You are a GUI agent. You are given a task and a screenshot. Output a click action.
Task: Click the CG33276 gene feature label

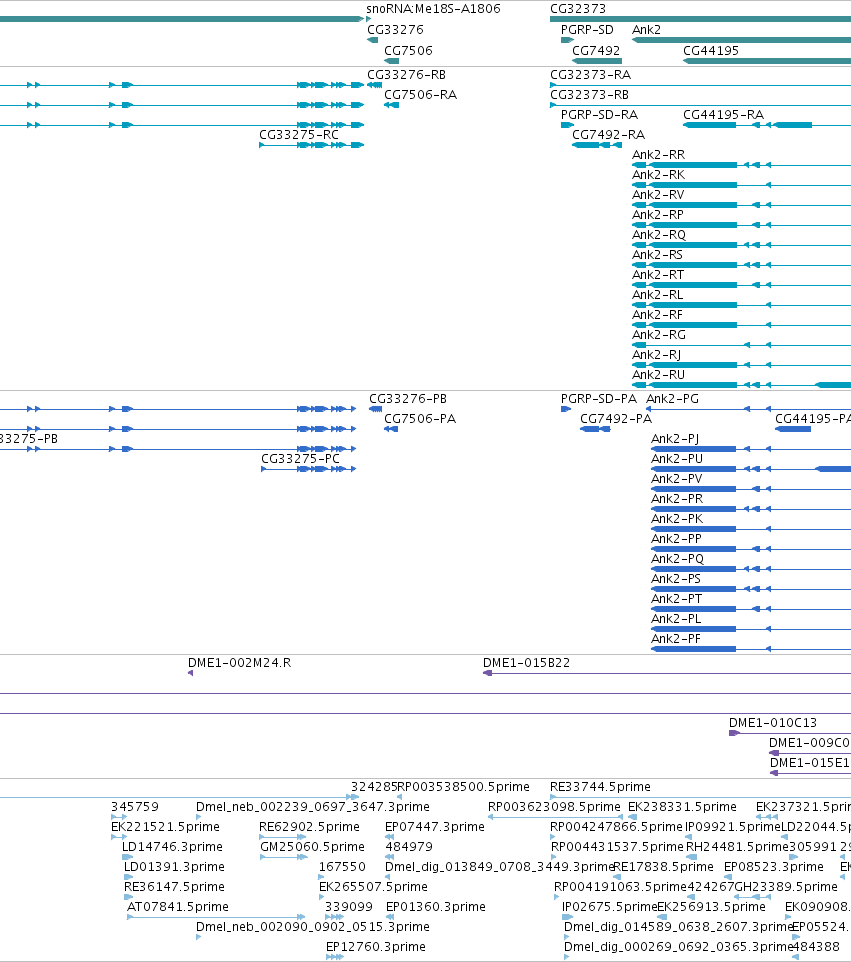click(395, 29)
